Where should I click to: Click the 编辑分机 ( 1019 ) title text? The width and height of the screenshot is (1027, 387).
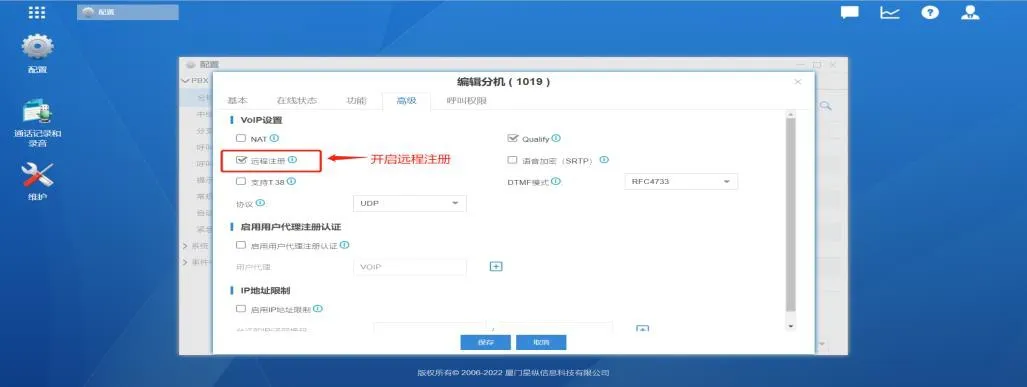pos(504,82)
